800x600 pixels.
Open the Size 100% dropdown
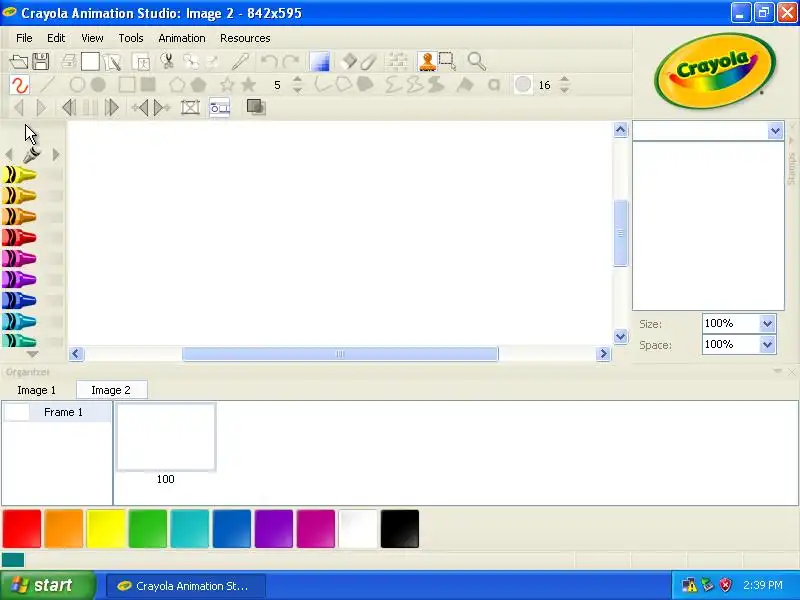pyautogui.click(x=767, y=323)
